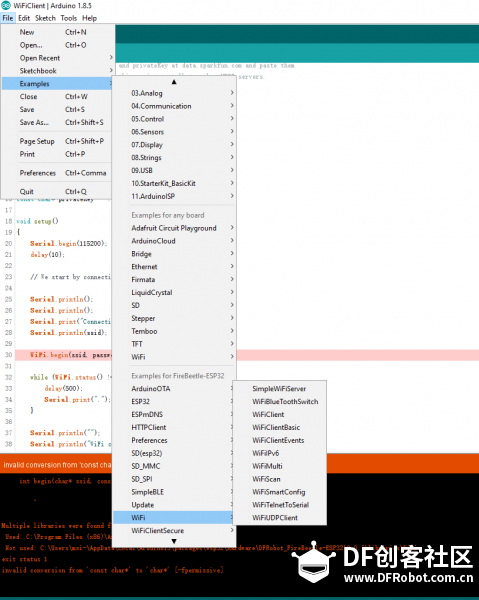
Task: Expand 06.Sensors examples
Action: (x=174, y=132)
